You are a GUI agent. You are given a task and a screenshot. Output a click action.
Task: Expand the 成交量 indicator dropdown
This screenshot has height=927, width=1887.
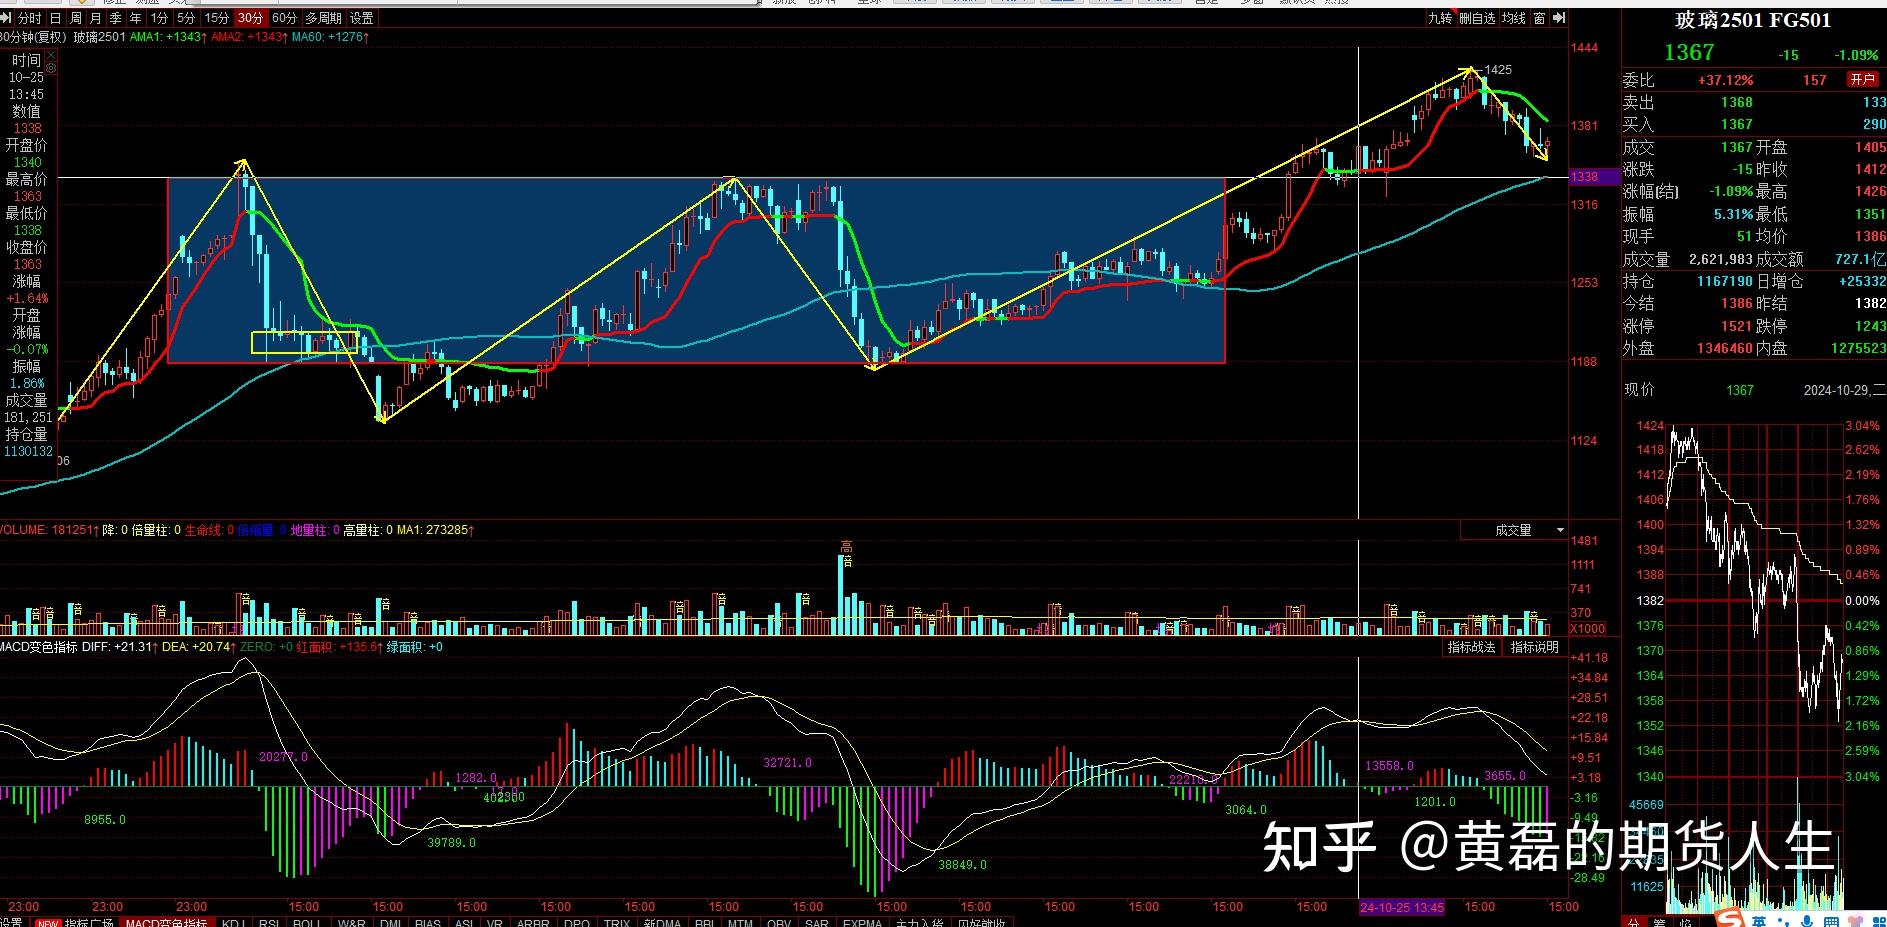click(x=1559, y=530)
